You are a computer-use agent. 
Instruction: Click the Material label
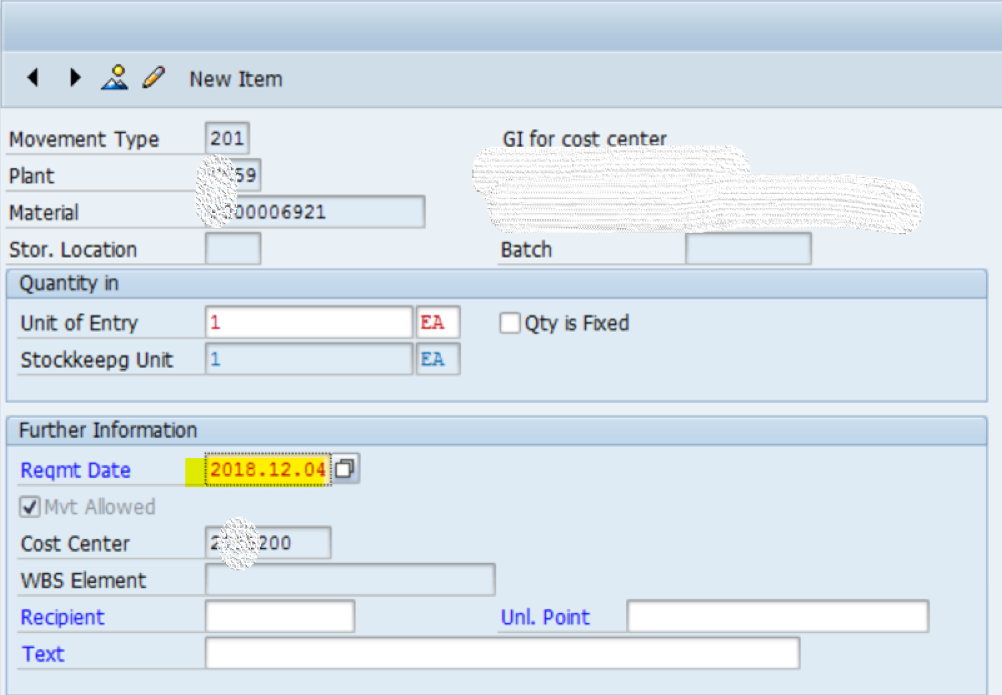[44, 213]
